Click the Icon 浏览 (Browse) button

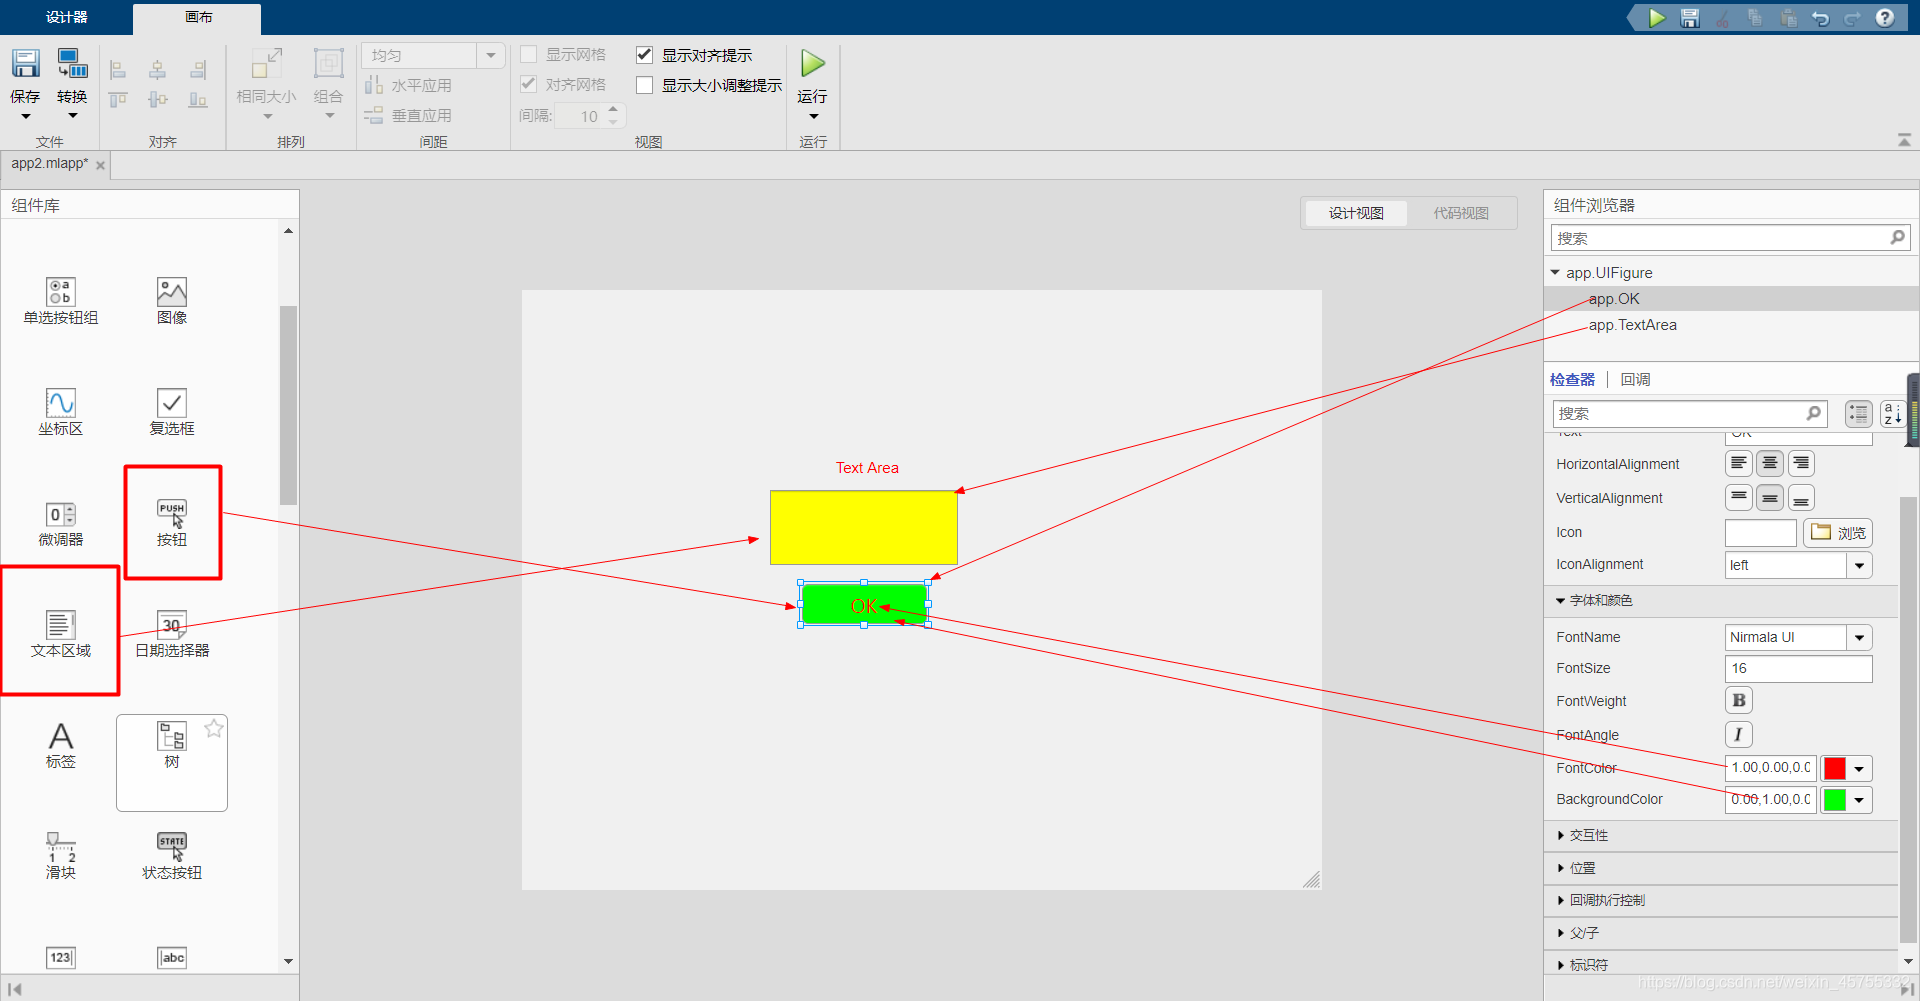tap(1837, 533)
